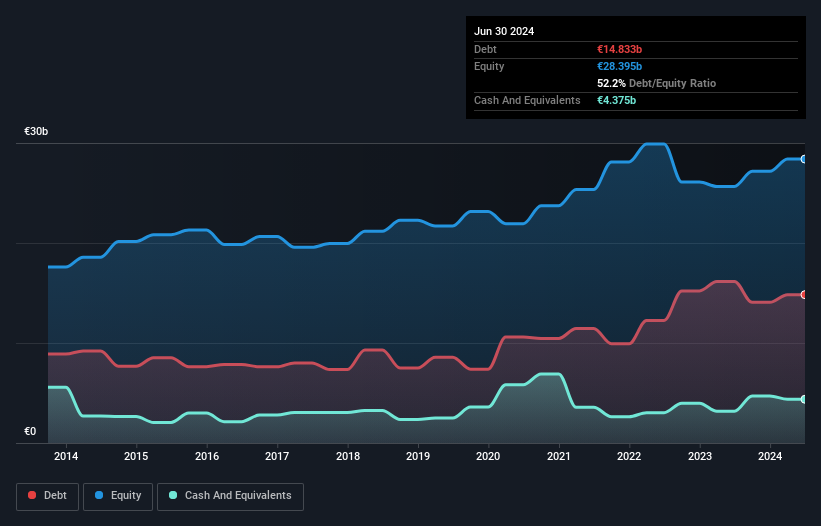Click the 52.2% Debt/Equity Ratio text

tap(657, 83)
